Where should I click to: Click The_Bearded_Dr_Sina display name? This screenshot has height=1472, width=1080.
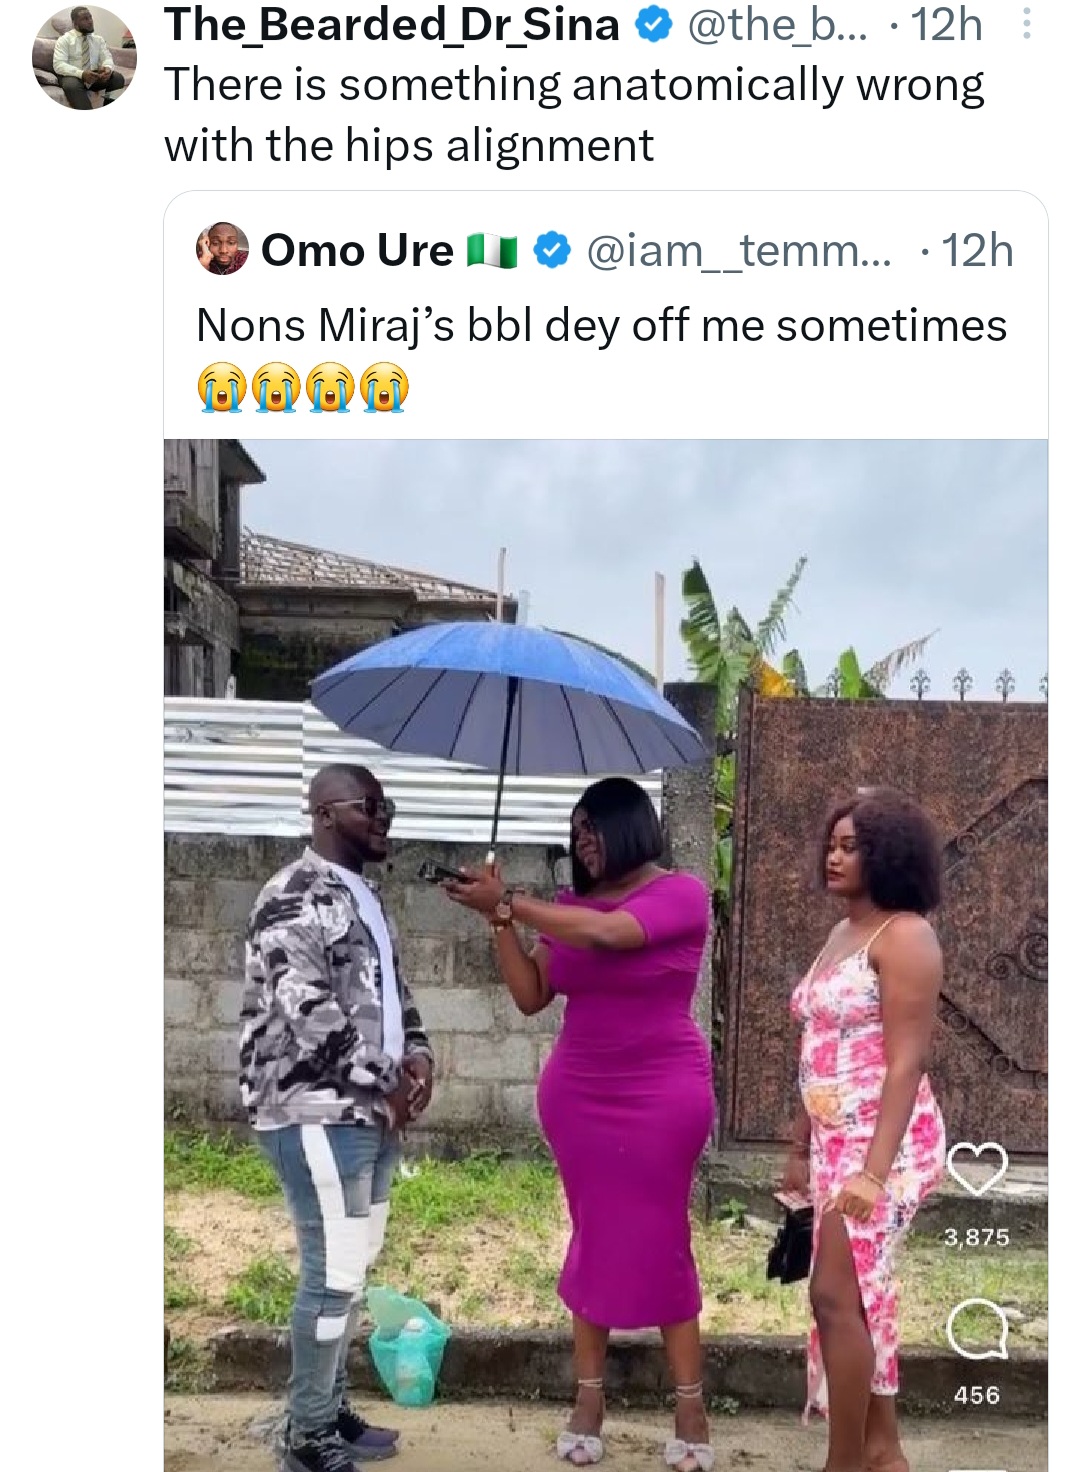(x=391, y=25)
